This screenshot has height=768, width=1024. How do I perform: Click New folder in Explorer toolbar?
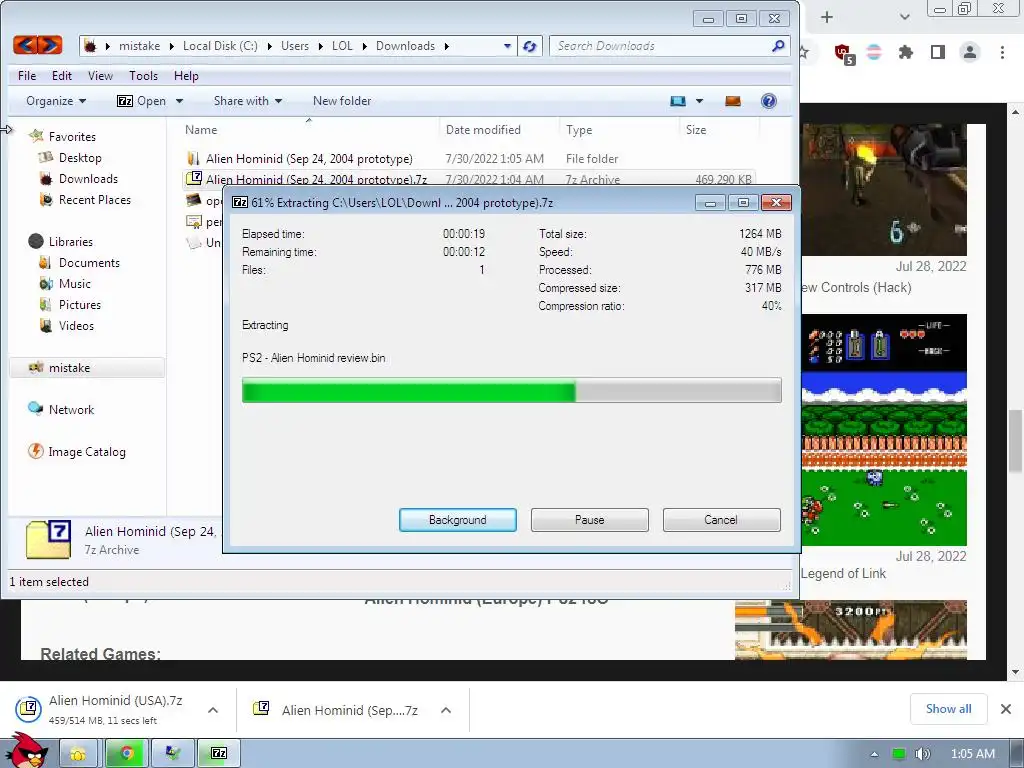coord(342,101)
